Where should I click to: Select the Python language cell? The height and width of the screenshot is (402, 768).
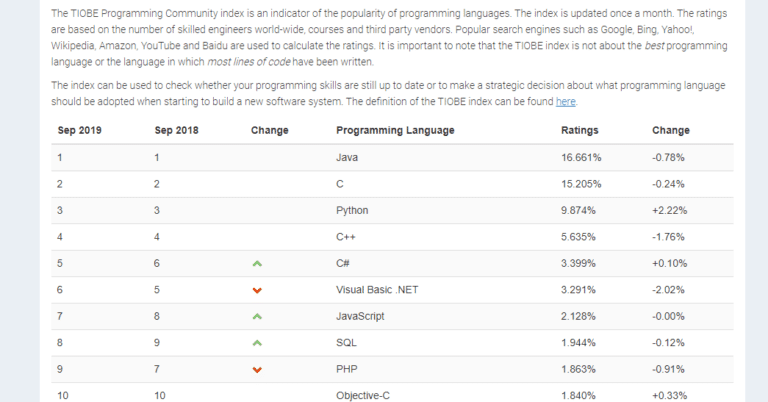[352, 211]
